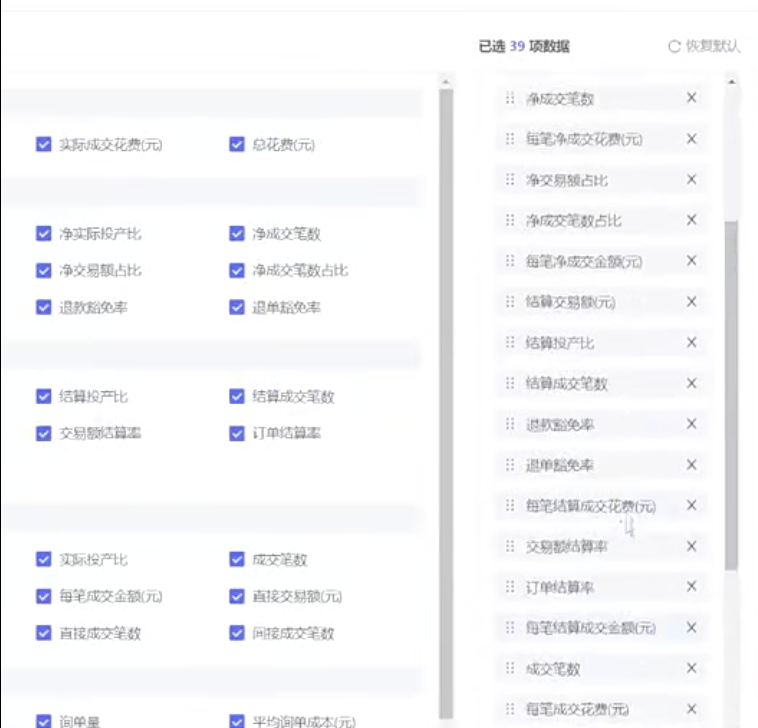
Task: Remove 每笔结算成交花费(元) from the selected list
Action: click(692, 505)
